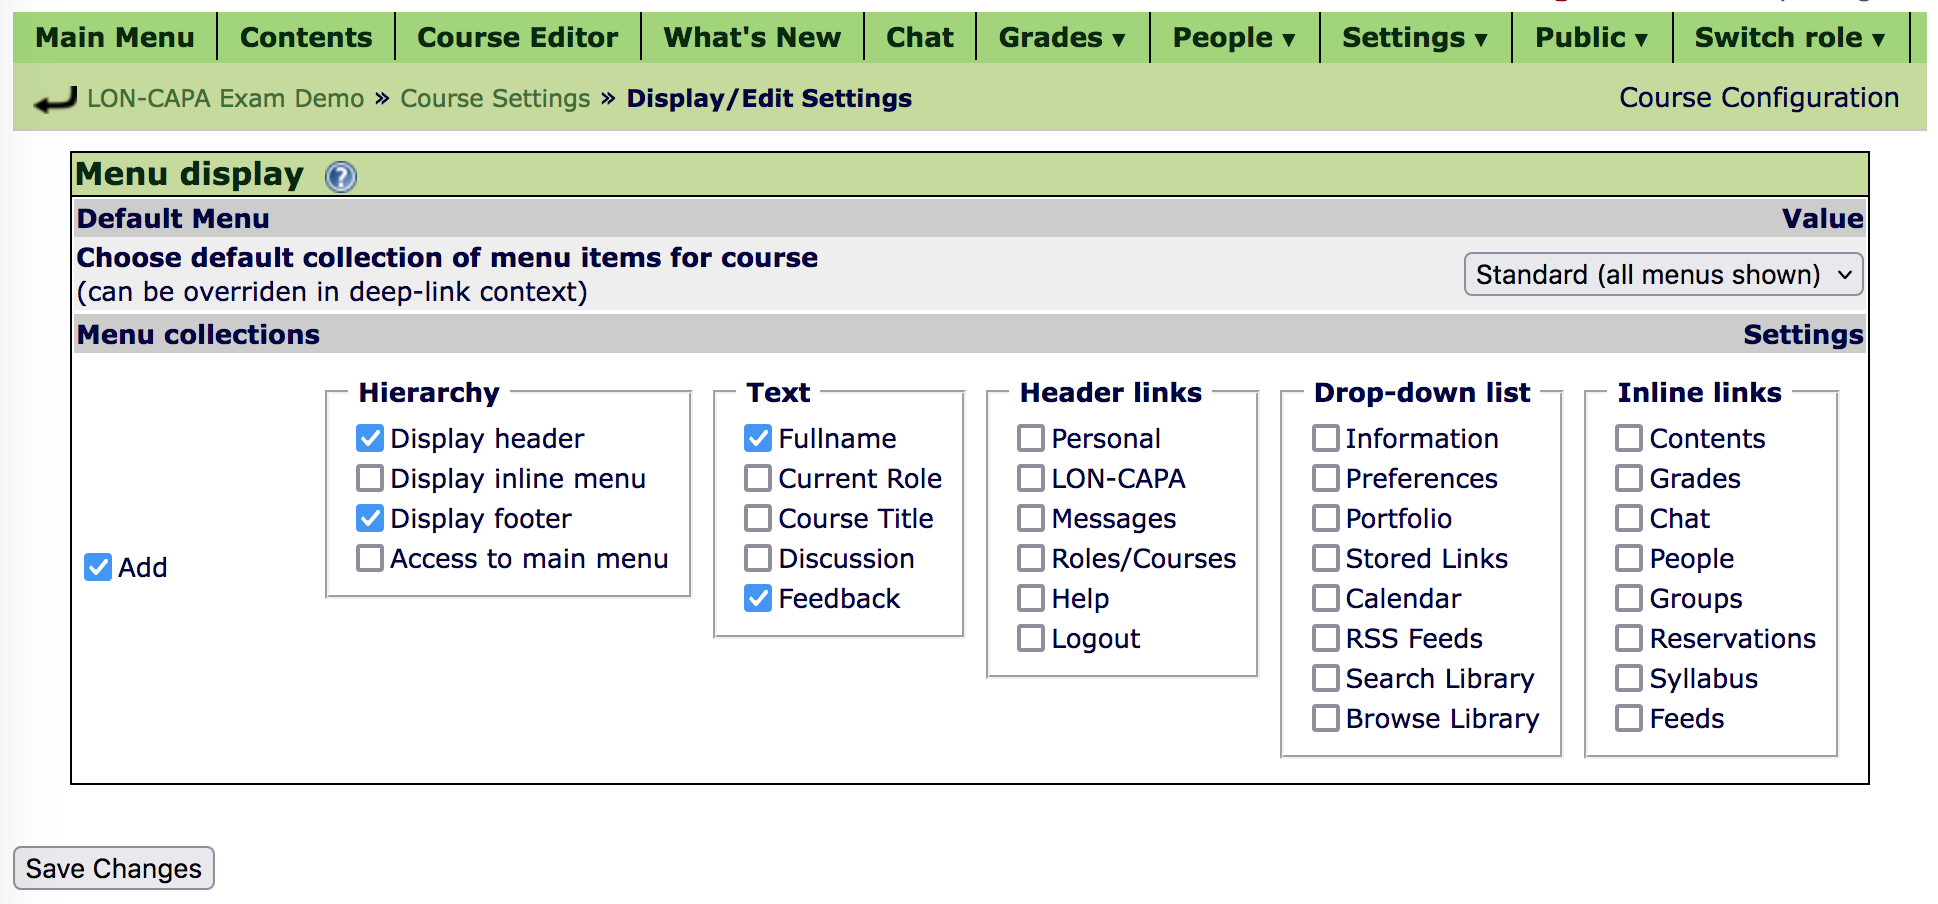This screenshot has height=904, width=1938.
Task: Check Syllabus under Inline links
Action: click(1629, 678)
